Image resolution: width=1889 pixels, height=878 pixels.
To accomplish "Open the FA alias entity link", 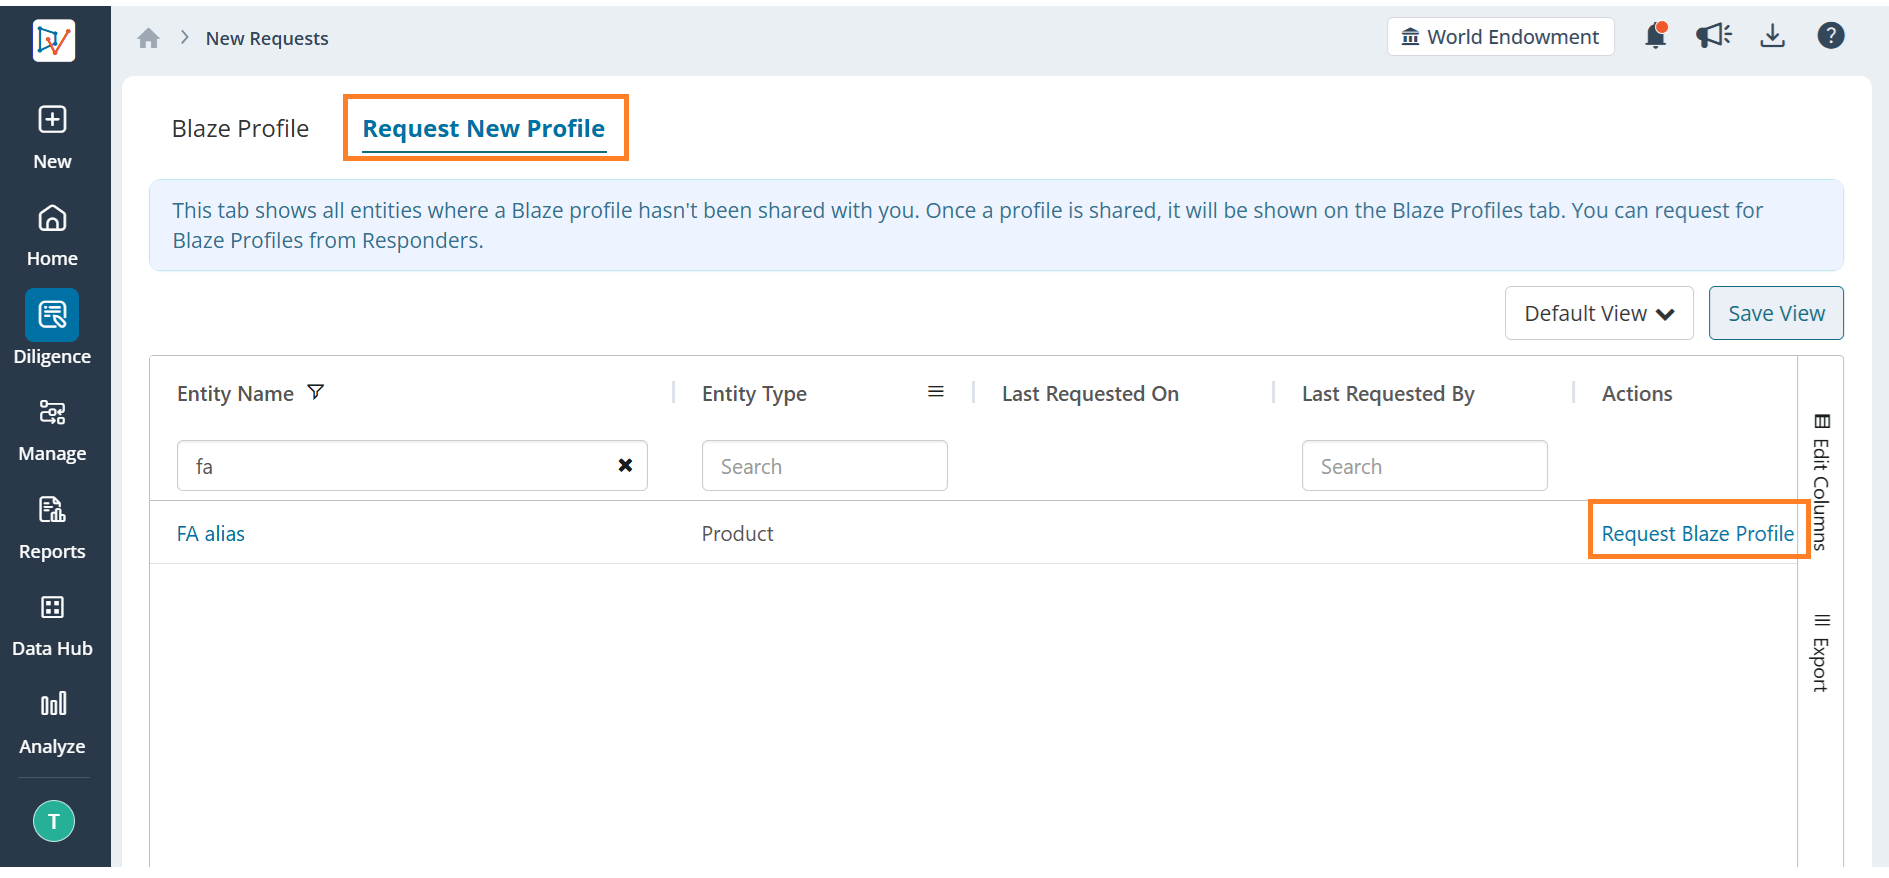I will coord(211,534).
